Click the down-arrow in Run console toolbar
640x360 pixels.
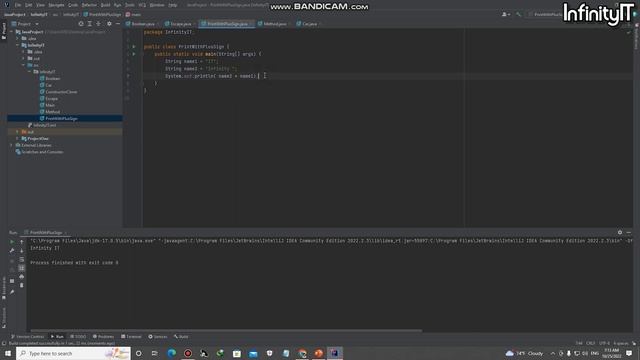[x=22, y=251]
